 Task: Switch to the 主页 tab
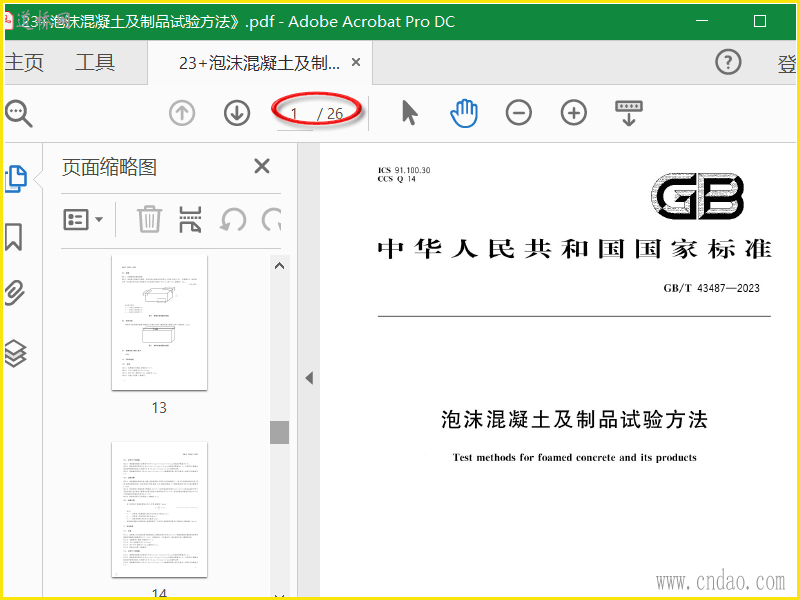[24, 63]
